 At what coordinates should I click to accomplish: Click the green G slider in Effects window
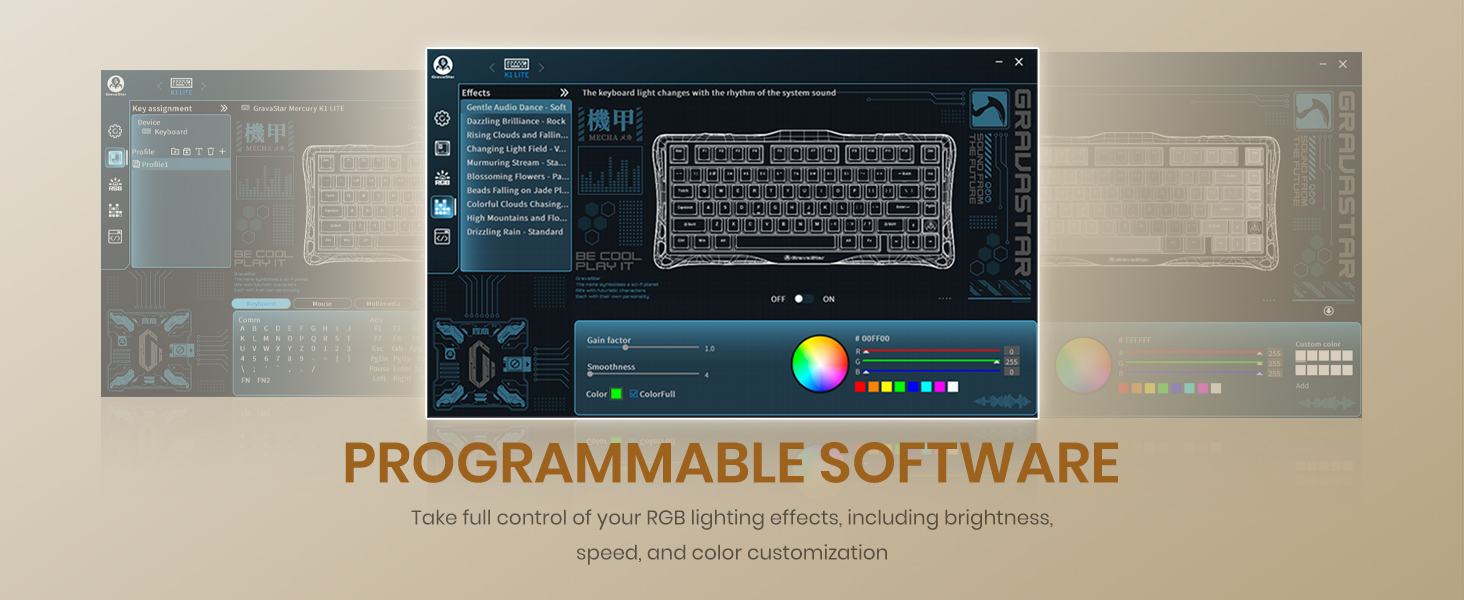(x=932, y=362)
